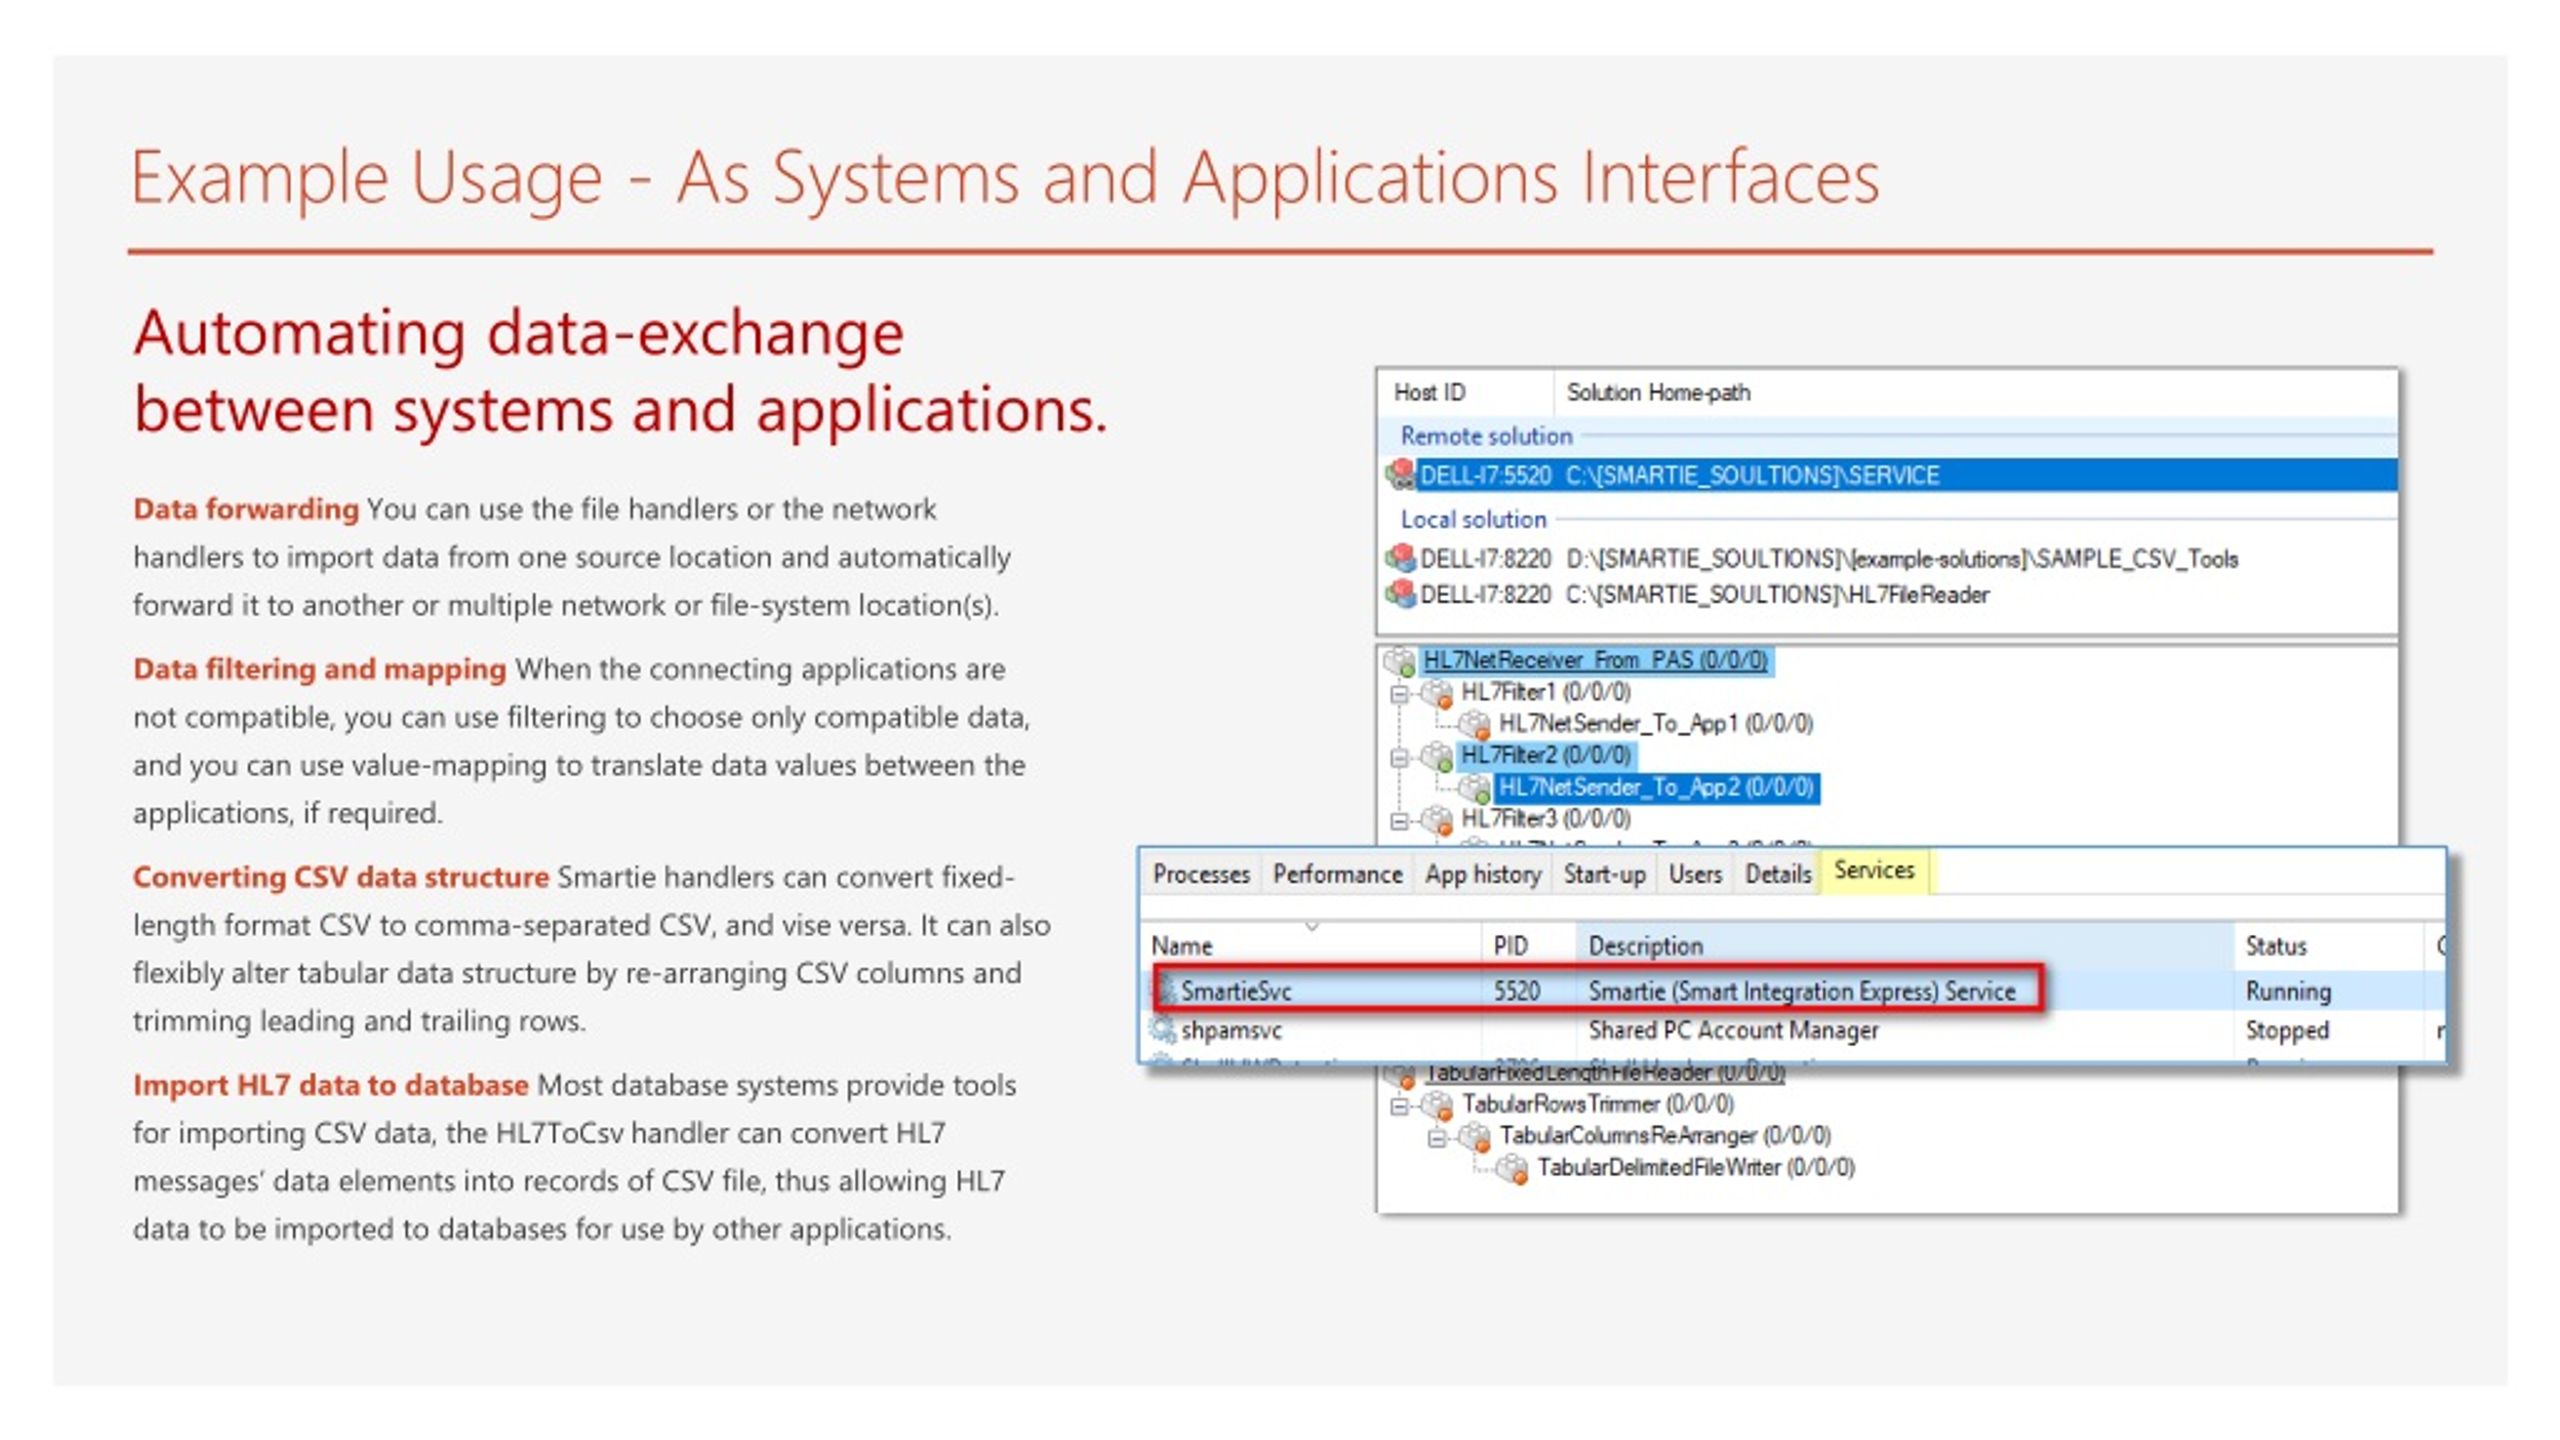Click the TabularRowsTrimmer handler icon
This screenshot has height=1440, width=2560.
(1437, 1104)
